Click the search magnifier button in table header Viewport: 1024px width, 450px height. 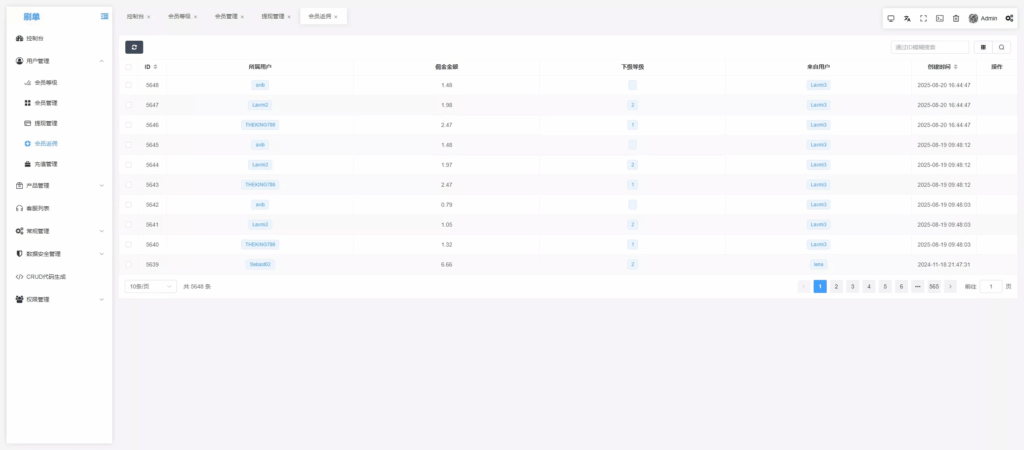(1002, 47)
